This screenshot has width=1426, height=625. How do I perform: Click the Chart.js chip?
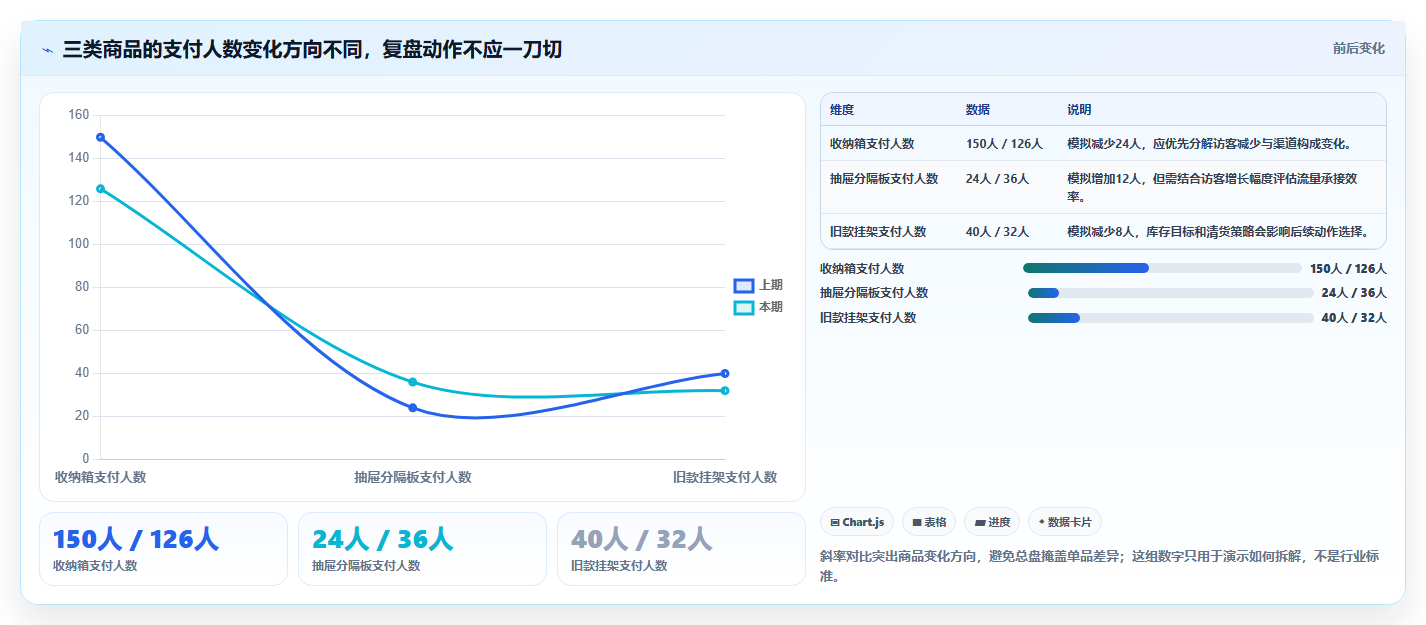857,522
